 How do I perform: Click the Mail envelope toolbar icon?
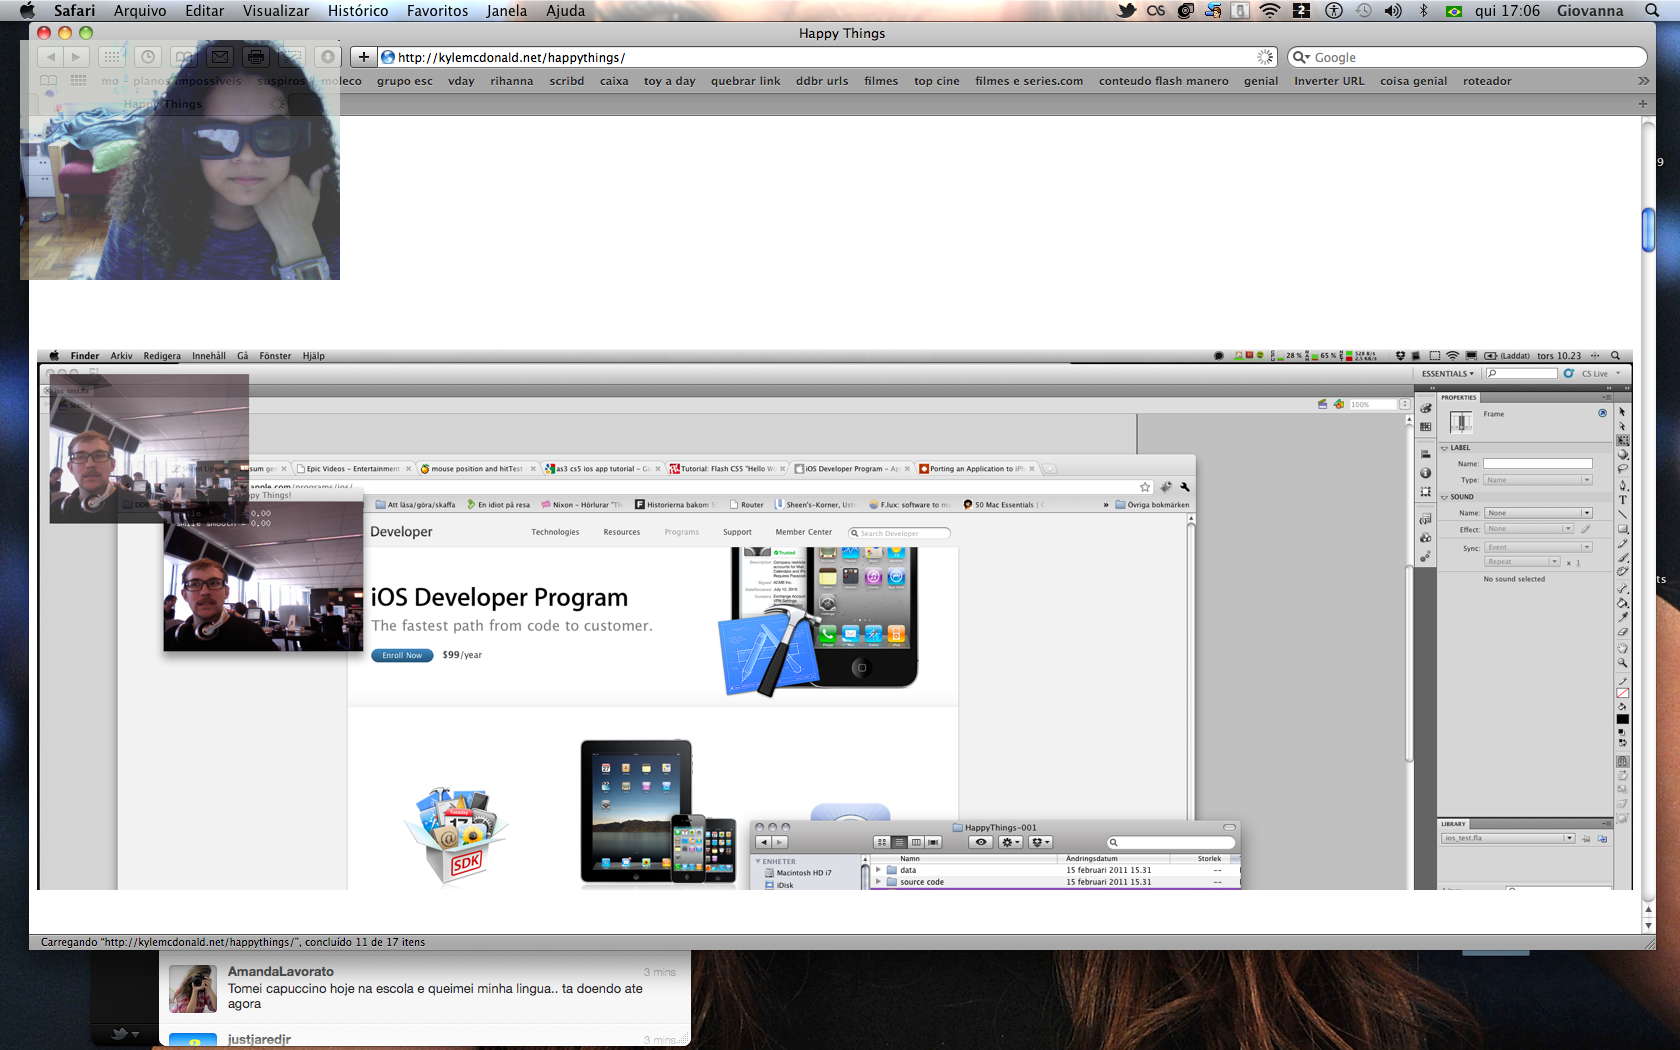(220, 57)
